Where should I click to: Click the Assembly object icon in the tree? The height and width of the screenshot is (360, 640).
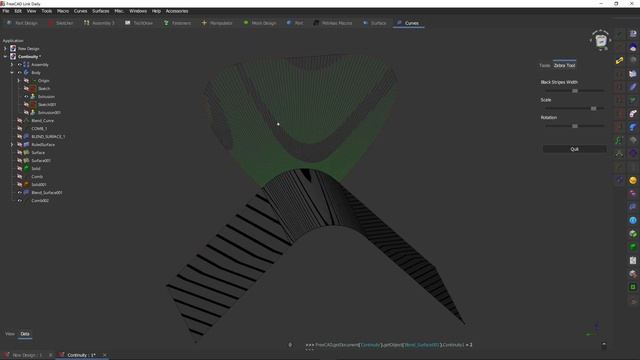[x=27, y=64]
